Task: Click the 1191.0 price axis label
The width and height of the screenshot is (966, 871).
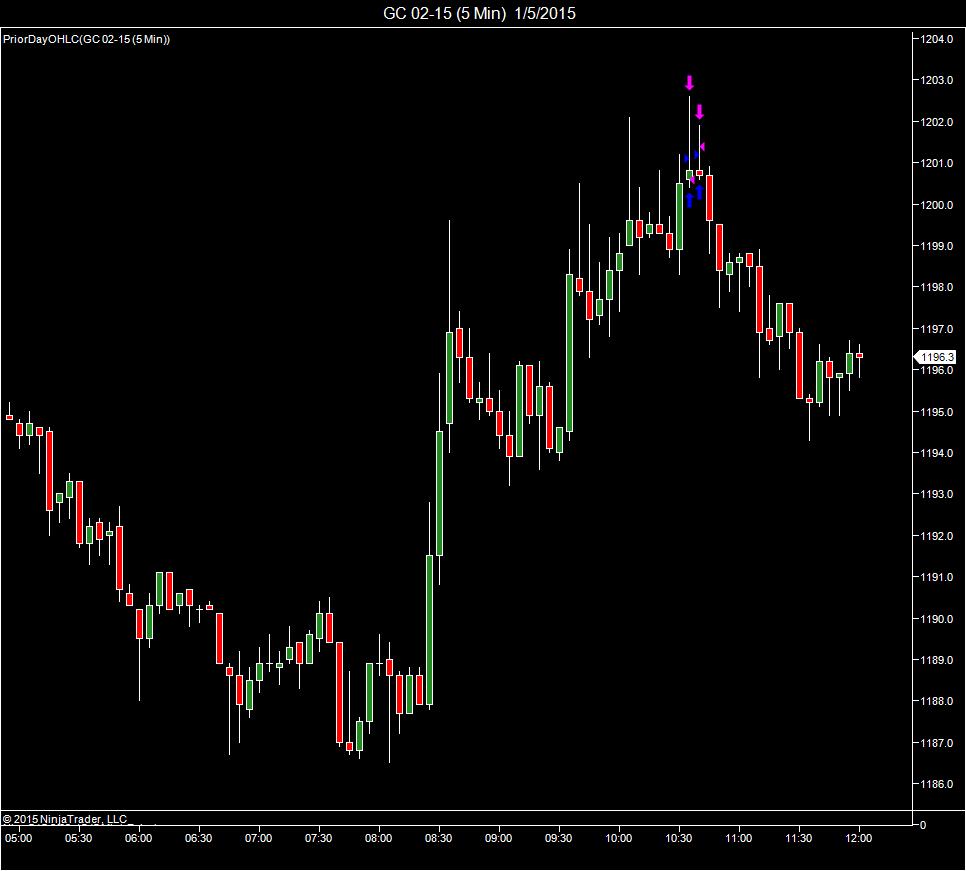Action: tap(936, 577)
